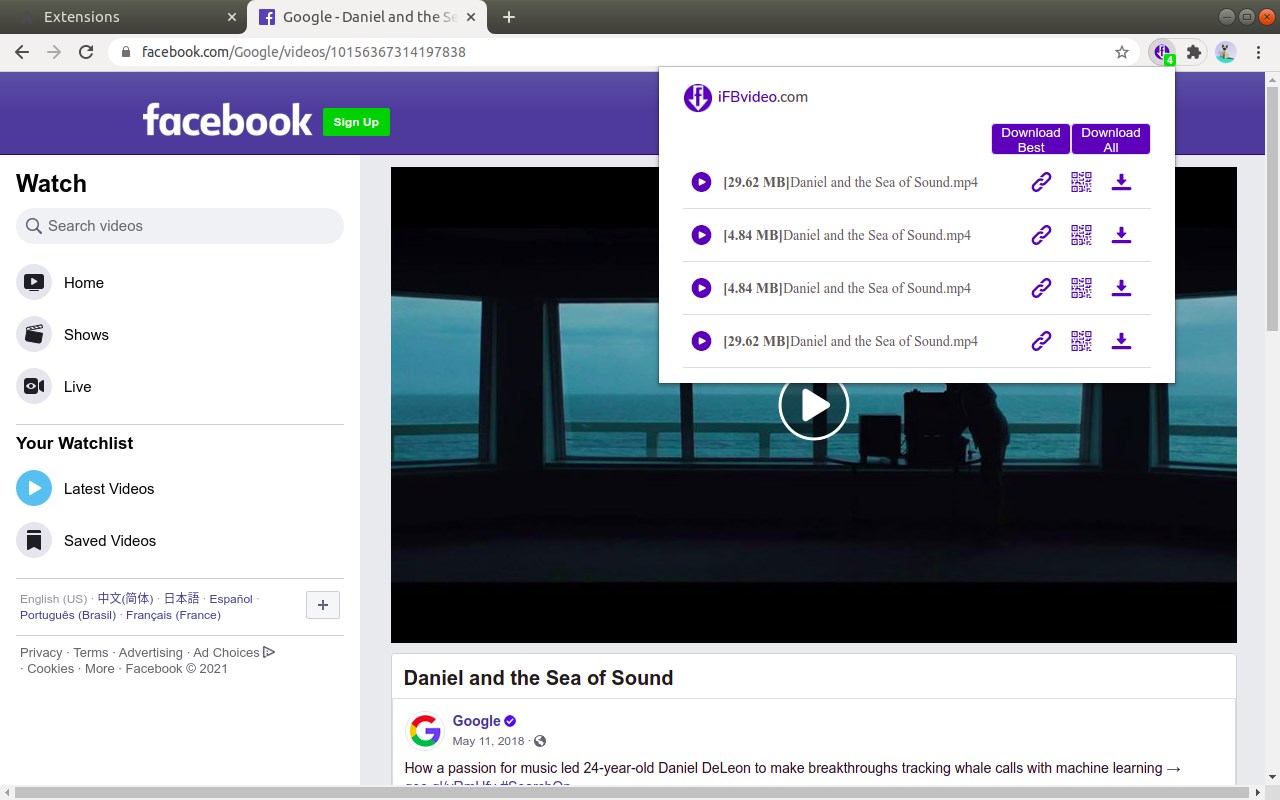Switch language to Français (France)
The height and width of the screenshot is (800, 1280).
[x=174, y=615]
